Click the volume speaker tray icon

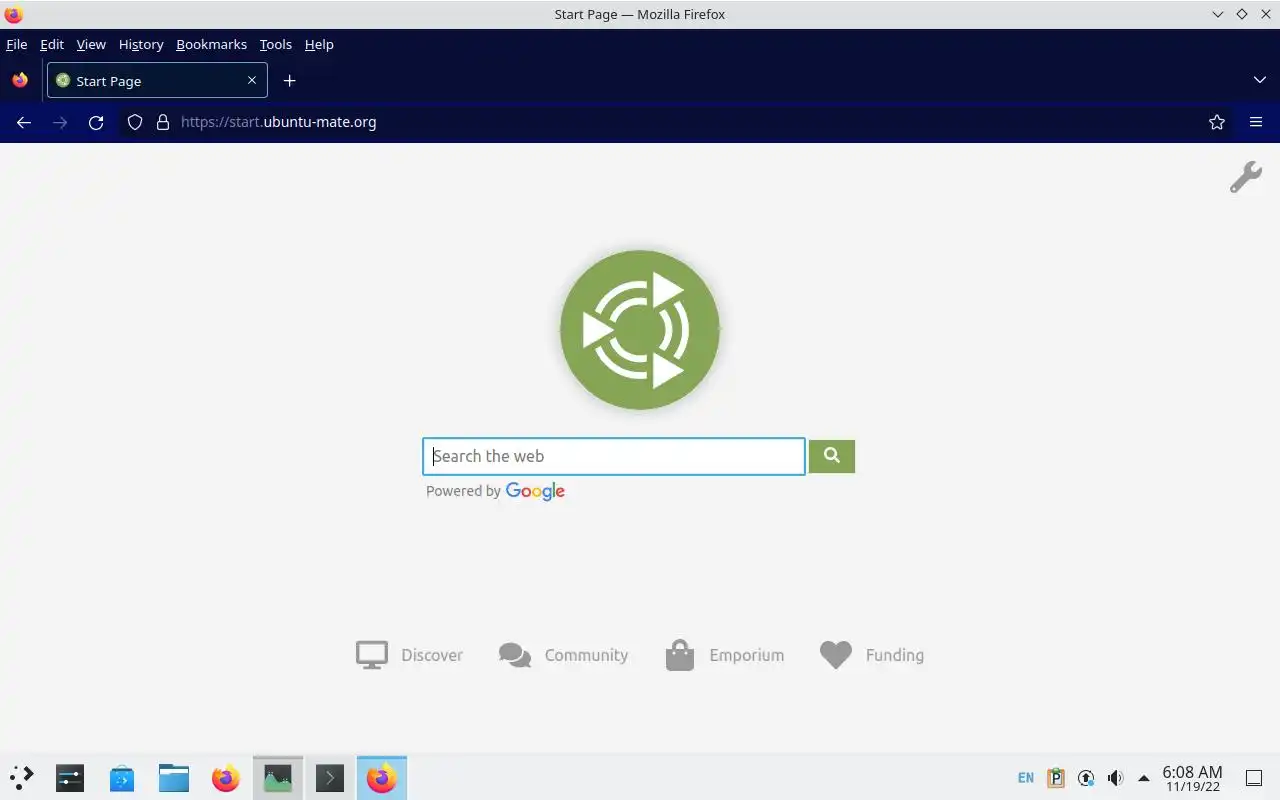click(1115, 777)
